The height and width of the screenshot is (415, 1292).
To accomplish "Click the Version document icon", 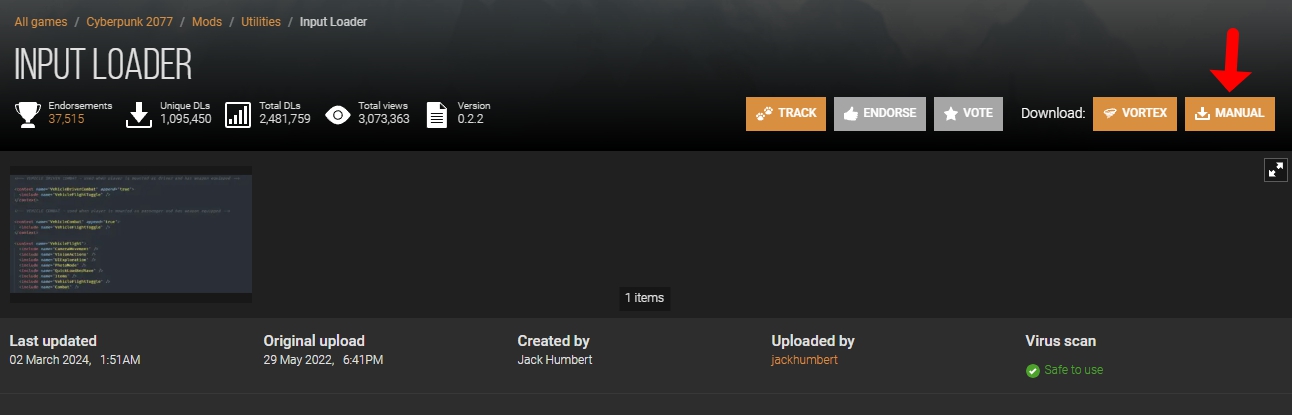I will 437,114.
